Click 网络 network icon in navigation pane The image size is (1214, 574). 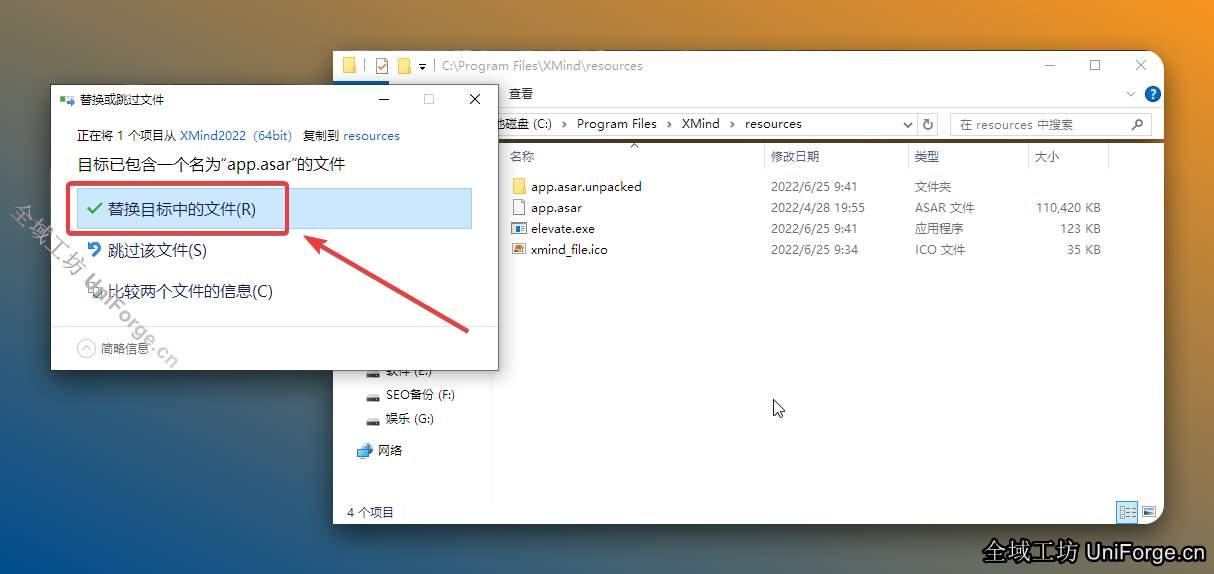(365, 451)
